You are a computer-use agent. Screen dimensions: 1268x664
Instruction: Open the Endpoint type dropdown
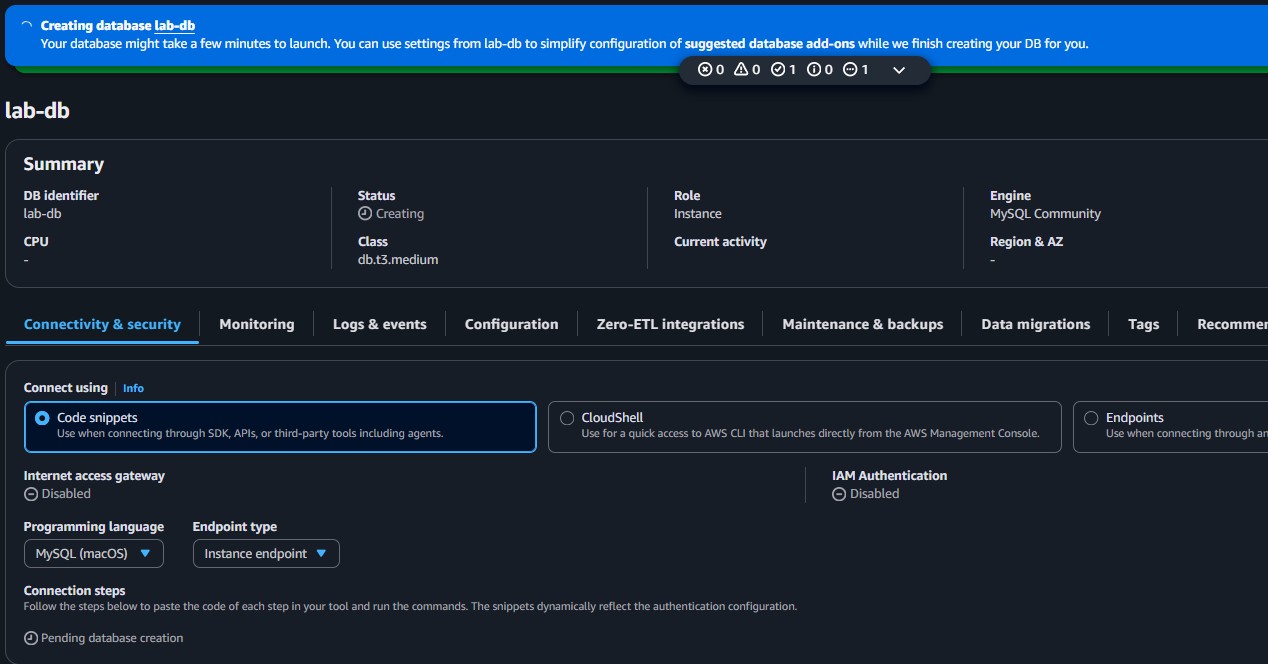pos(266,553)
